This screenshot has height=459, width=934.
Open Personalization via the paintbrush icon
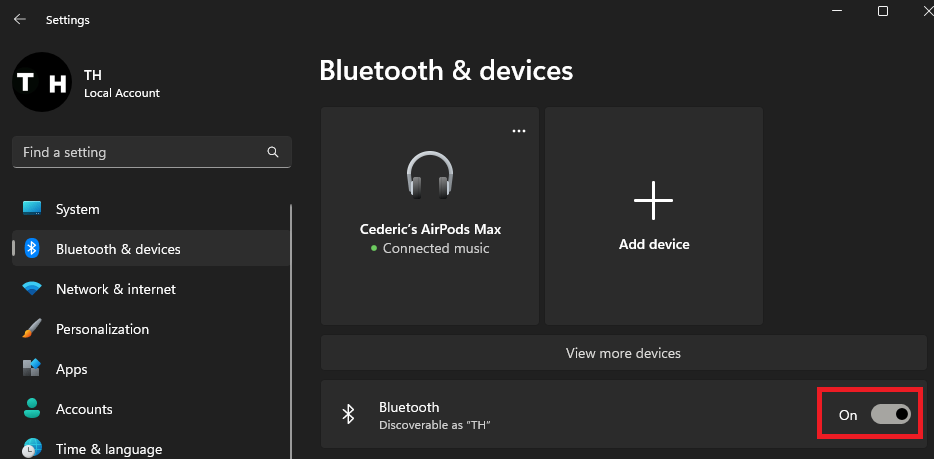tap(32, 329)
